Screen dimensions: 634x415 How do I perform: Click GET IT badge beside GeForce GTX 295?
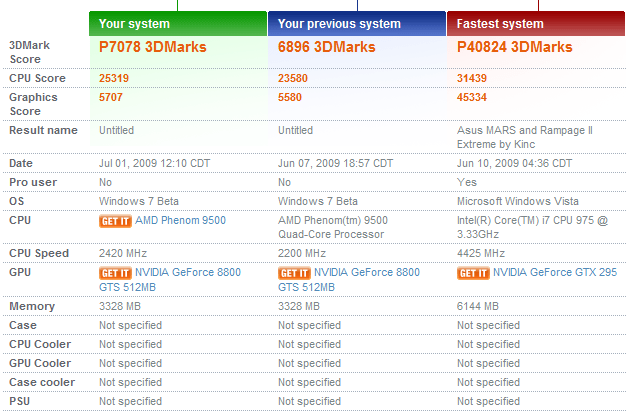tap(473, 273)
